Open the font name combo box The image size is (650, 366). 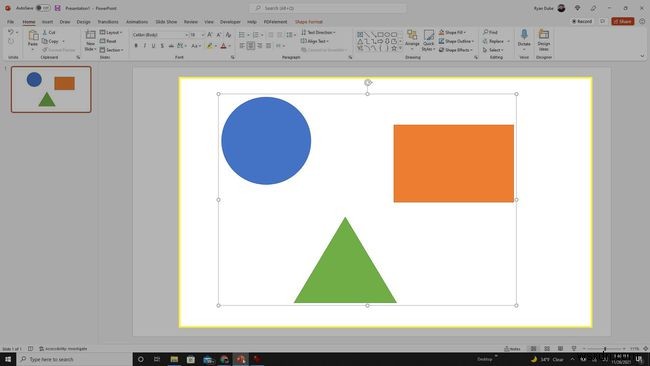pos(160,35)
